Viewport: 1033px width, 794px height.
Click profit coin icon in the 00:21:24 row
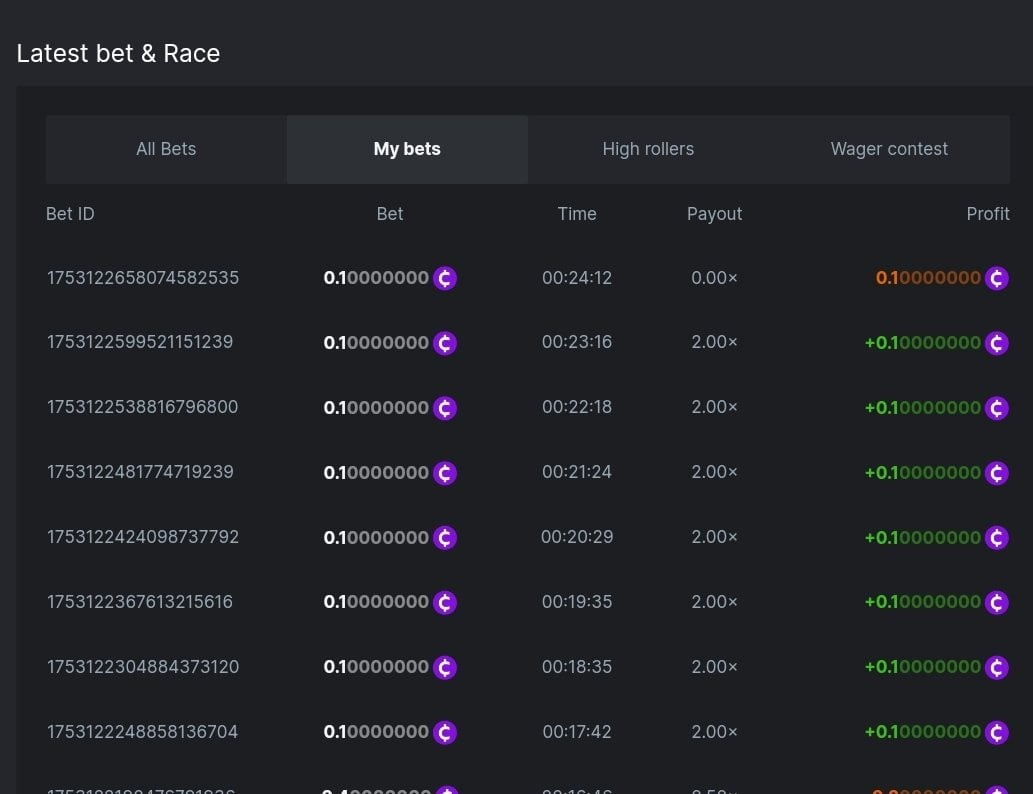(996, 473)
